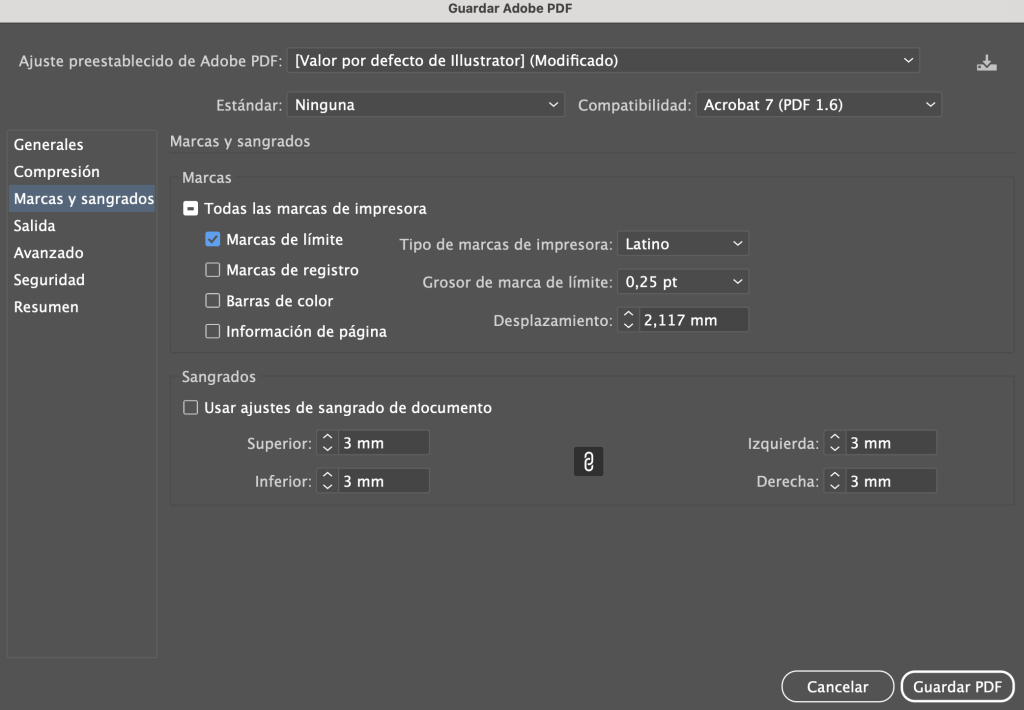Click the Izquierda bleed stepper arrows
Screen dimensions: 1024x710
[x=835, y=443]
